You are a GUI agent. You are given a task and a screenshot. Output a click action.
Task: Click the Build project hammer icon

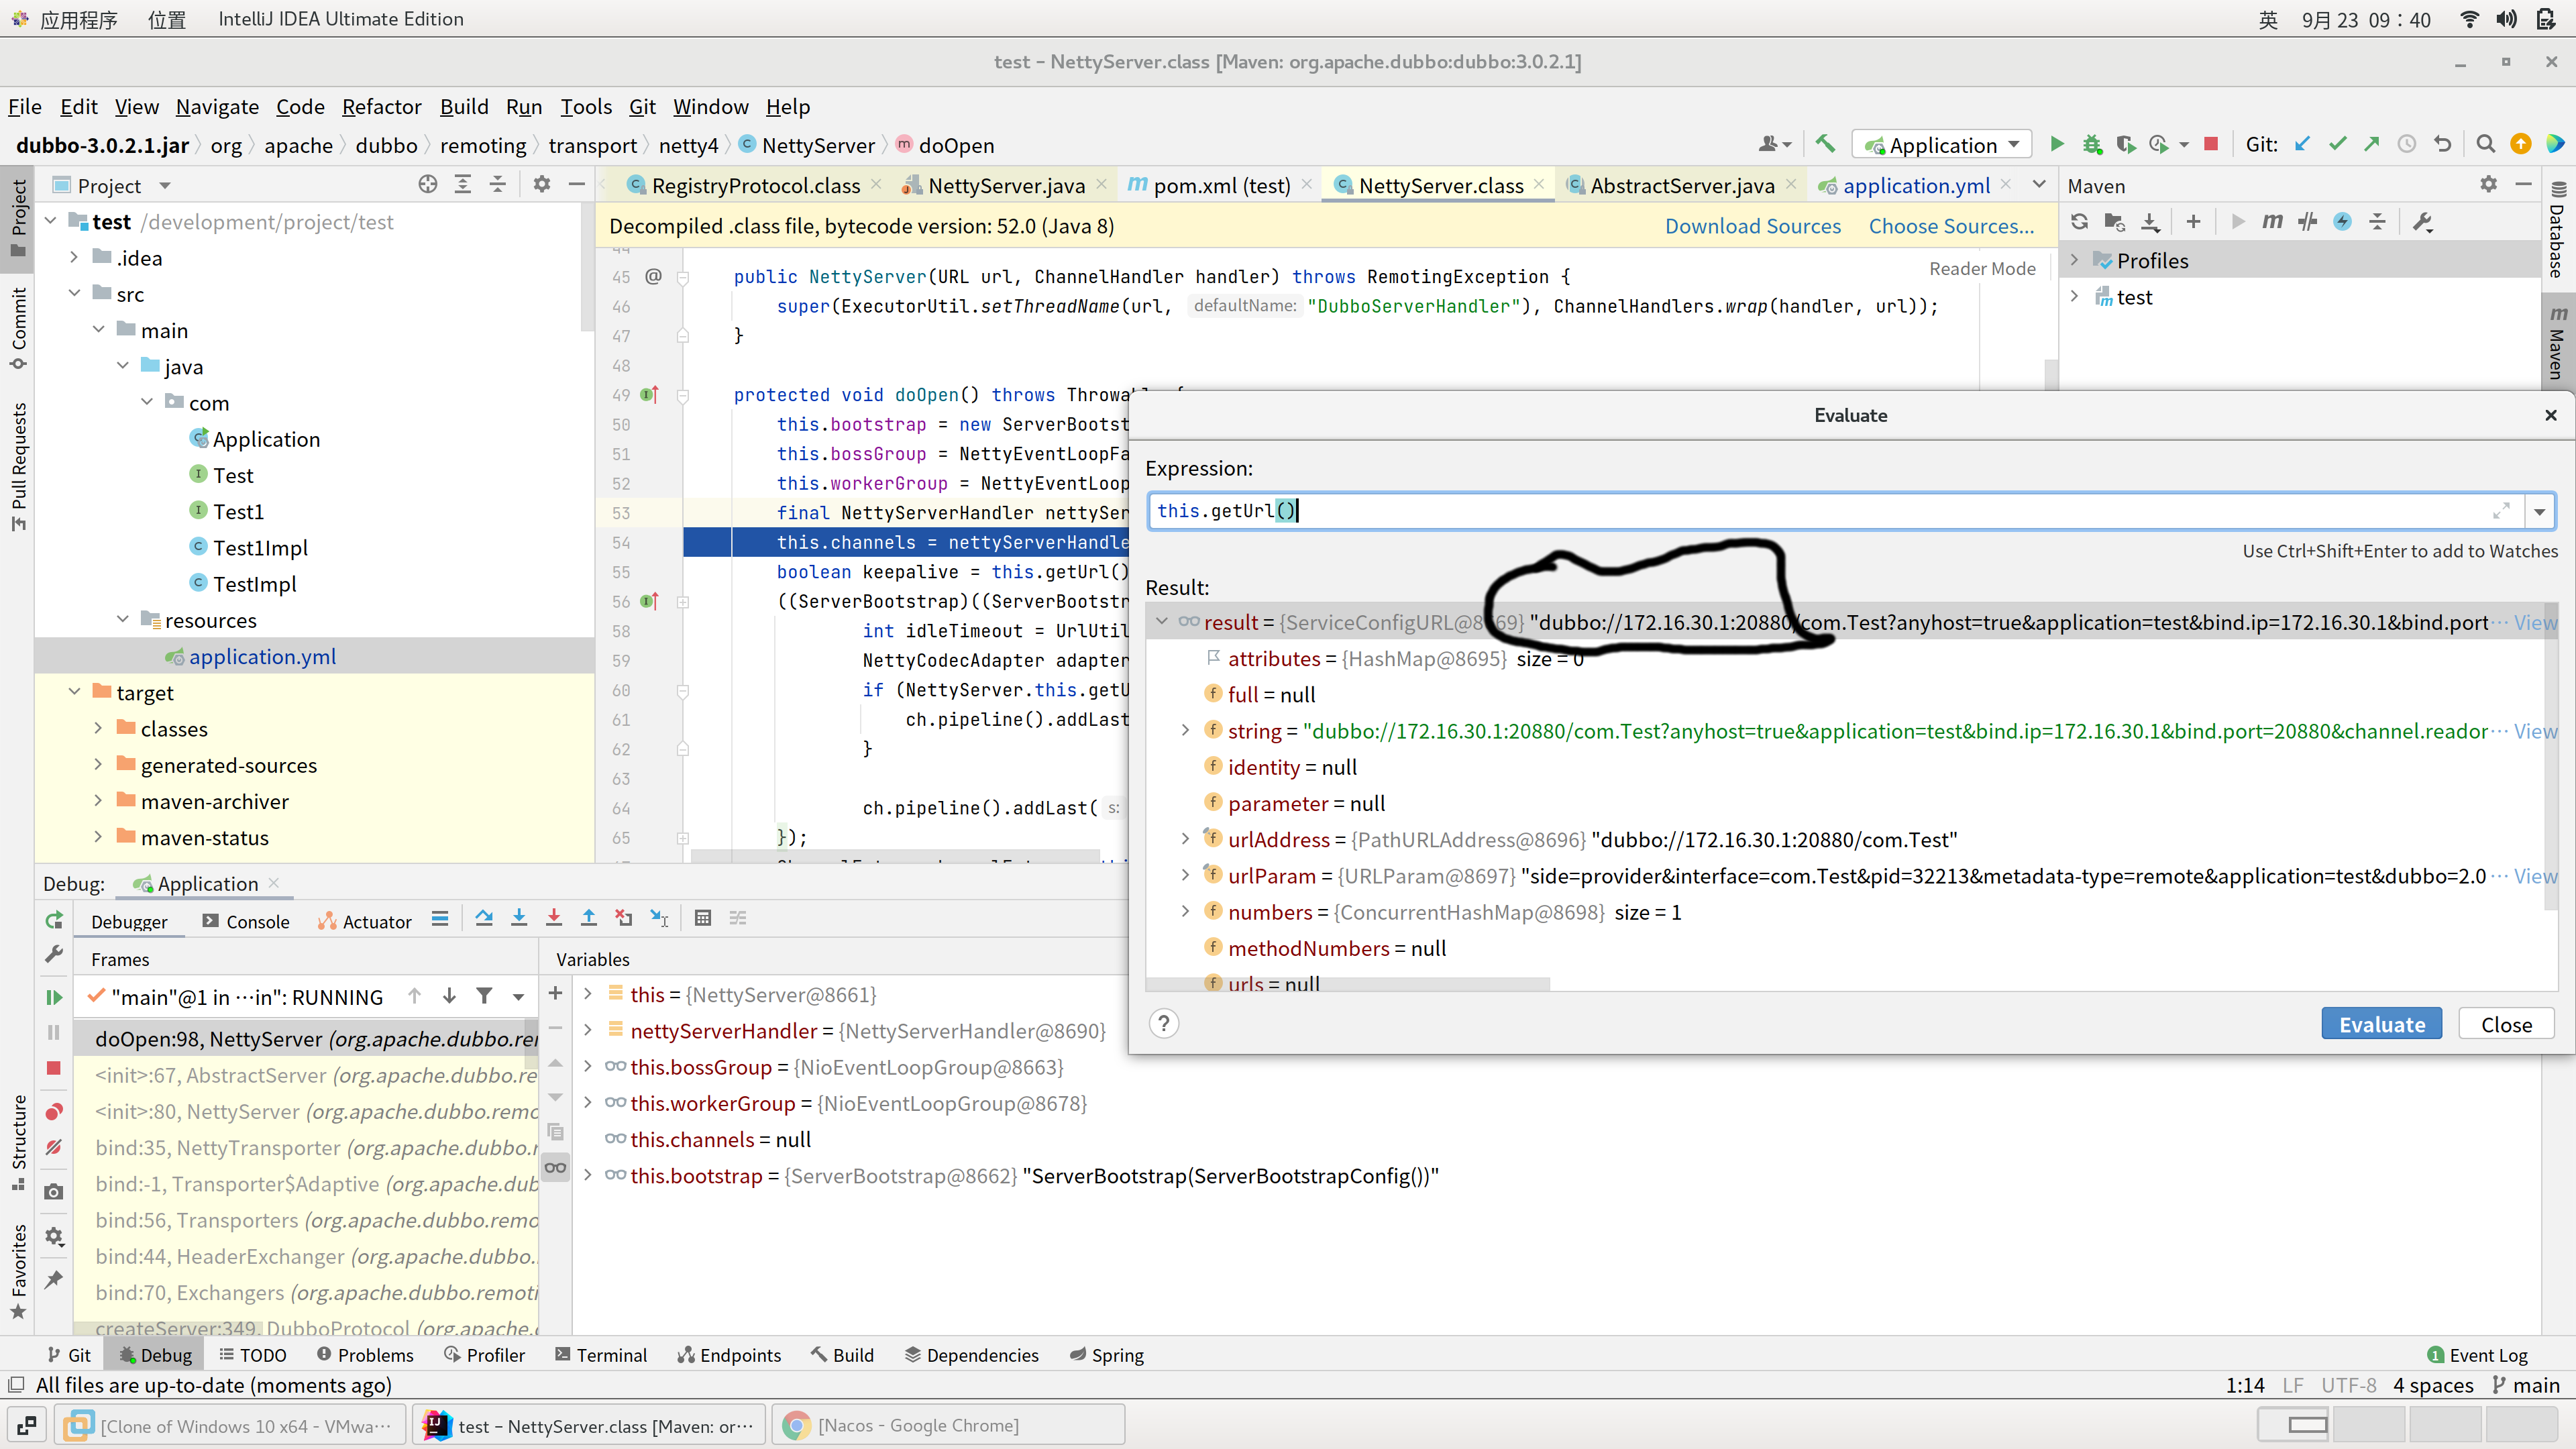click(1825, 145)
